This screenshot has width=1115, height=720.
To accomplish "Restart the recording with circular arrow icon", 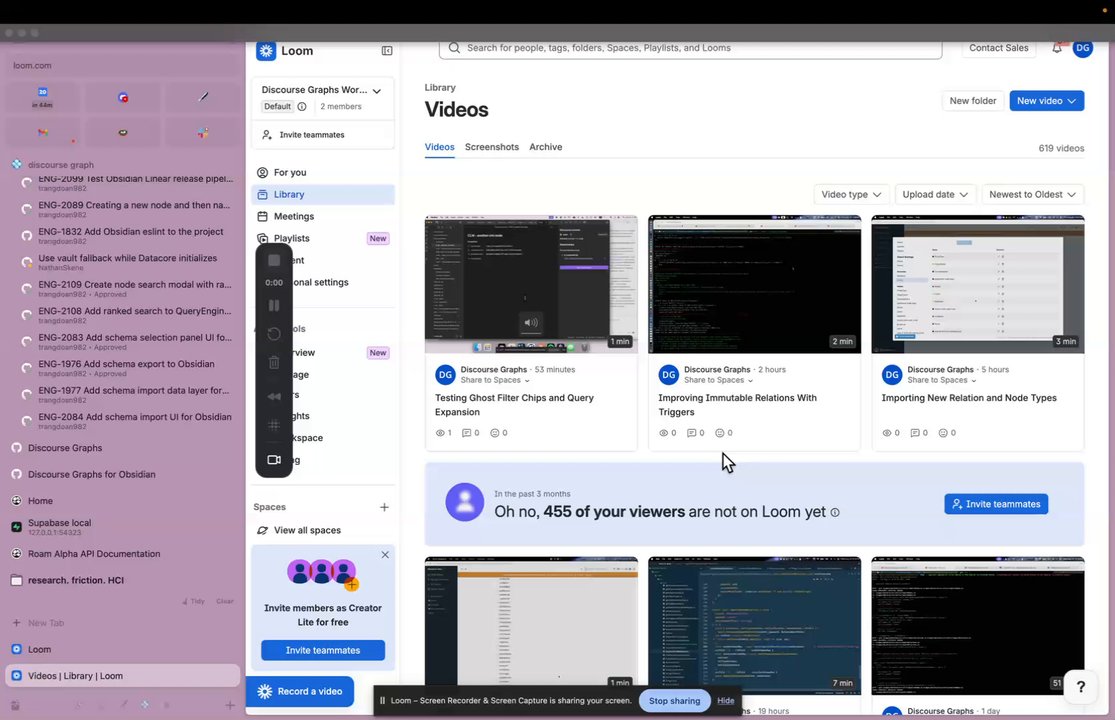I will tap(274, 334).
